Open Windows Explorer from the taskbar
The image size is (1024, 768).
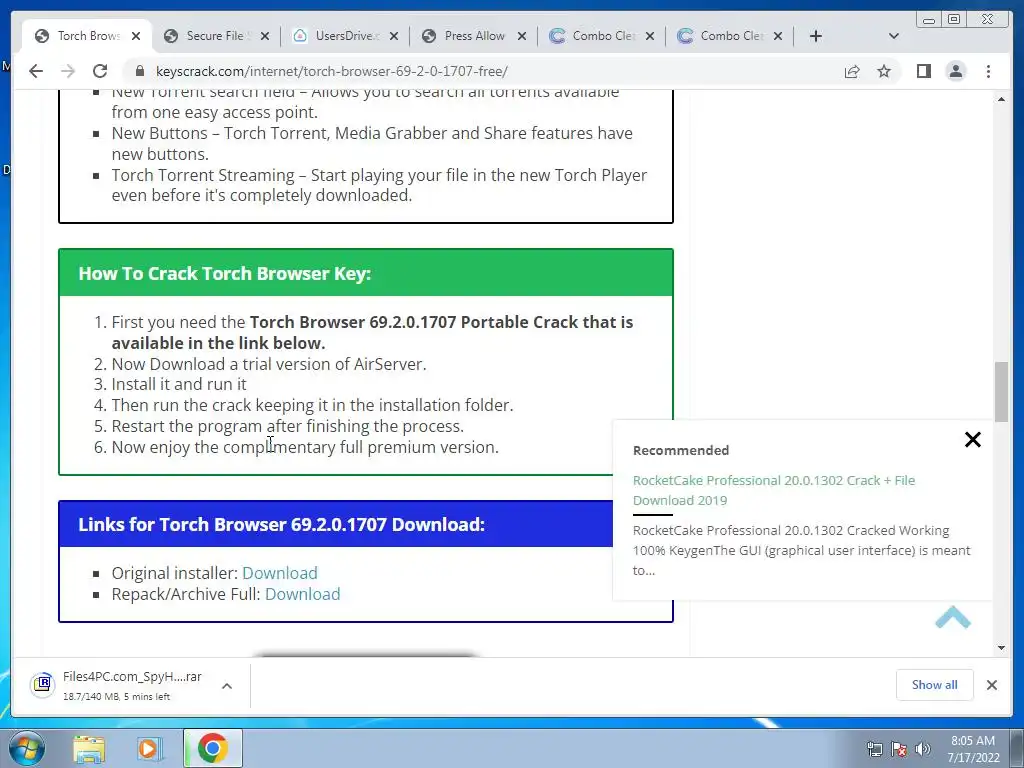89,748
